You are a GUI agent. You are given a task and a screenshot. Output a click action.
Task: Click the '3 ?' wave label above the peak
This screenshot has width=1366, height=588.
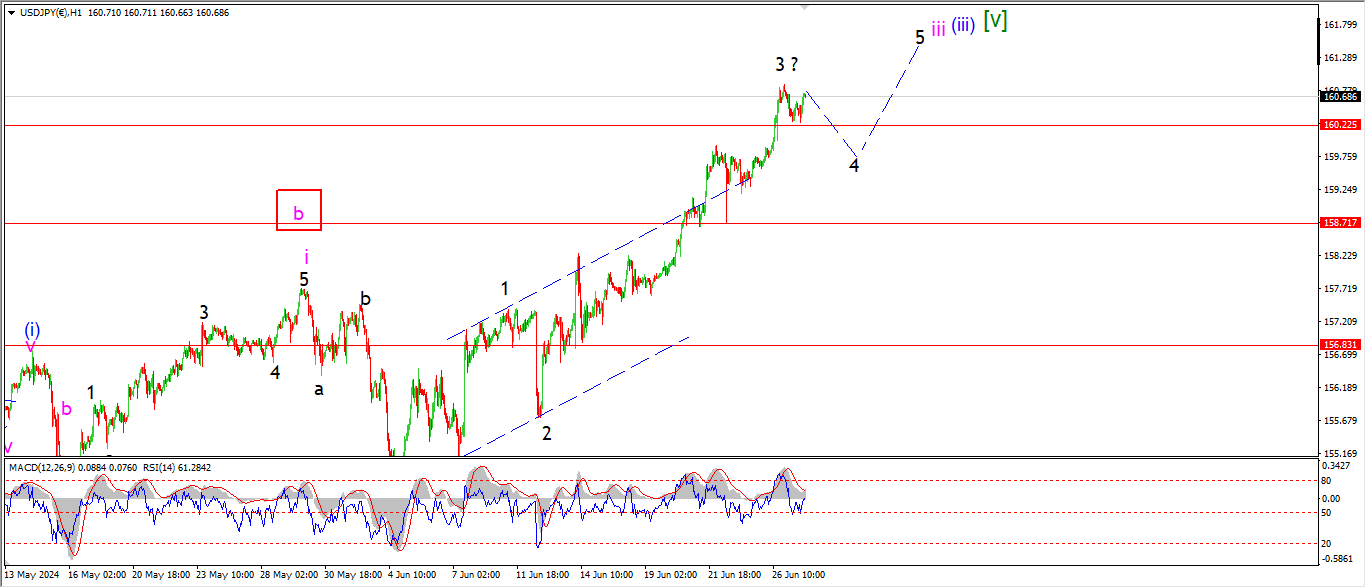787,65
